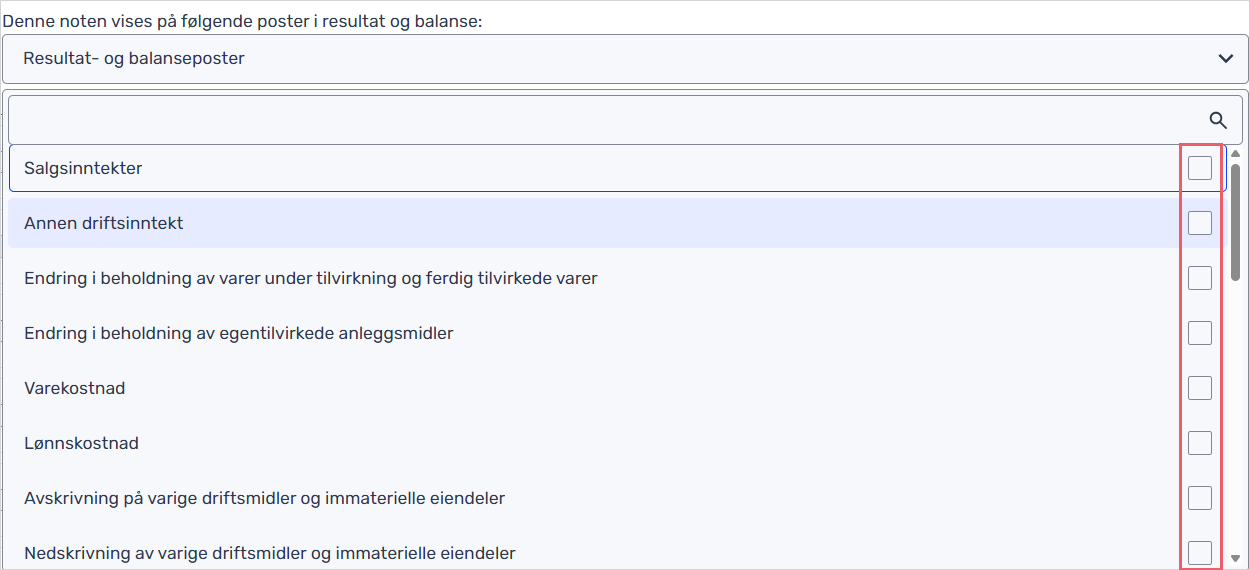Pick the Lønnskostnad option text
This screenshot has height=570, width=1250.
pyautogui.click(x=82, y=443)
